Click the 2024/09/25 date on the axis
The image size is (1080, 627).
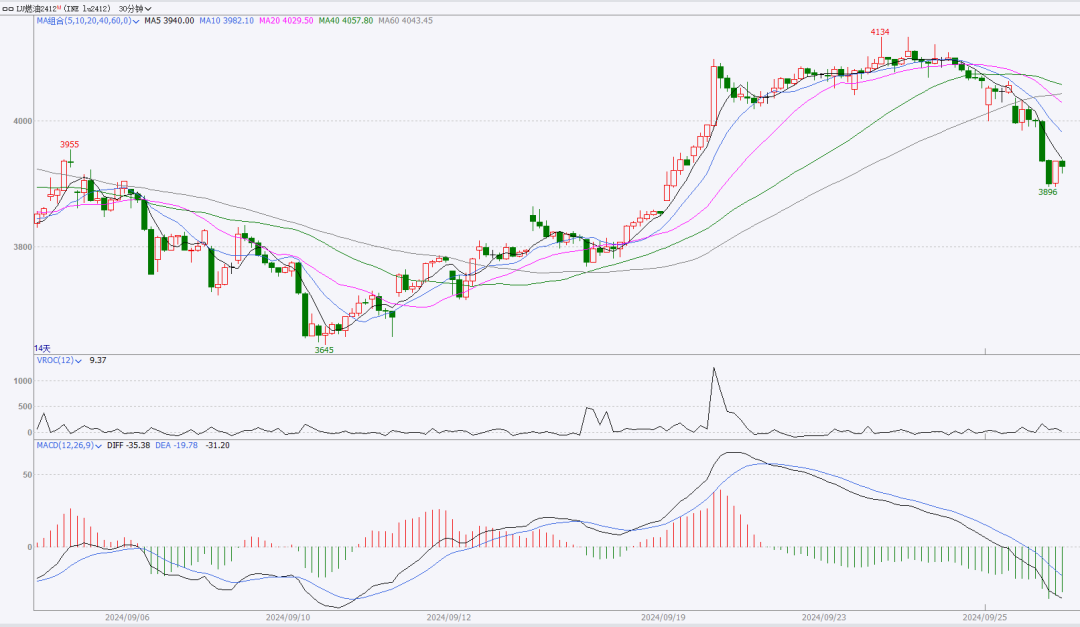pos(984,617)
